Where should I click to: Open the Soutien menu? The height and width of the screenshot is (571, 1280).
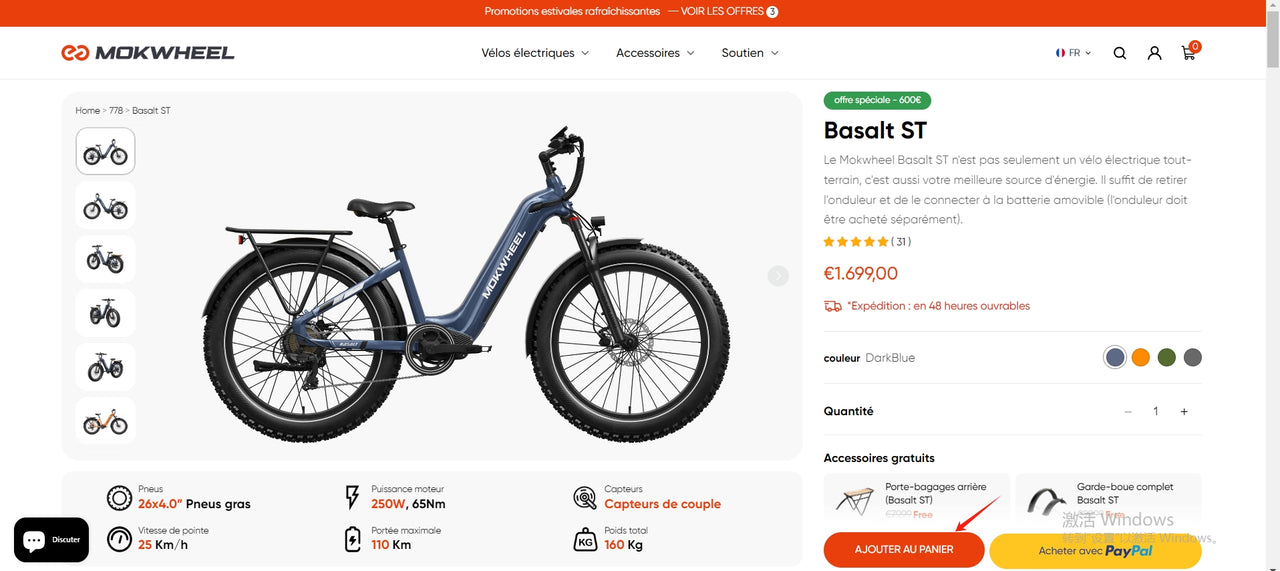750,53
